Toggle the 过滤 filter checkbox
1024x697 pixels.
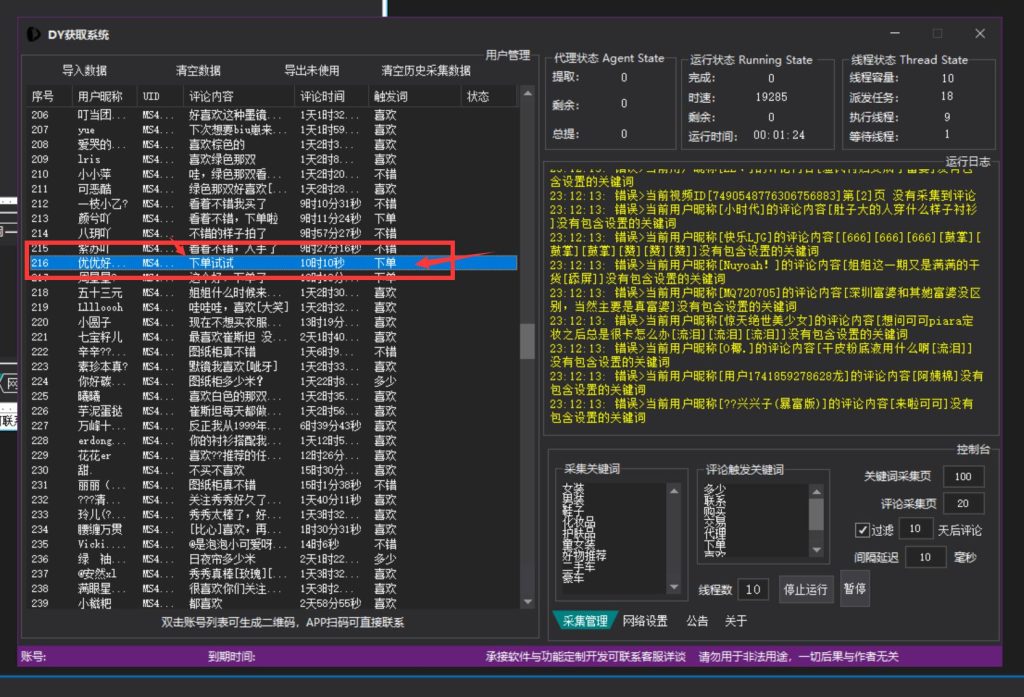pos(862,529)
